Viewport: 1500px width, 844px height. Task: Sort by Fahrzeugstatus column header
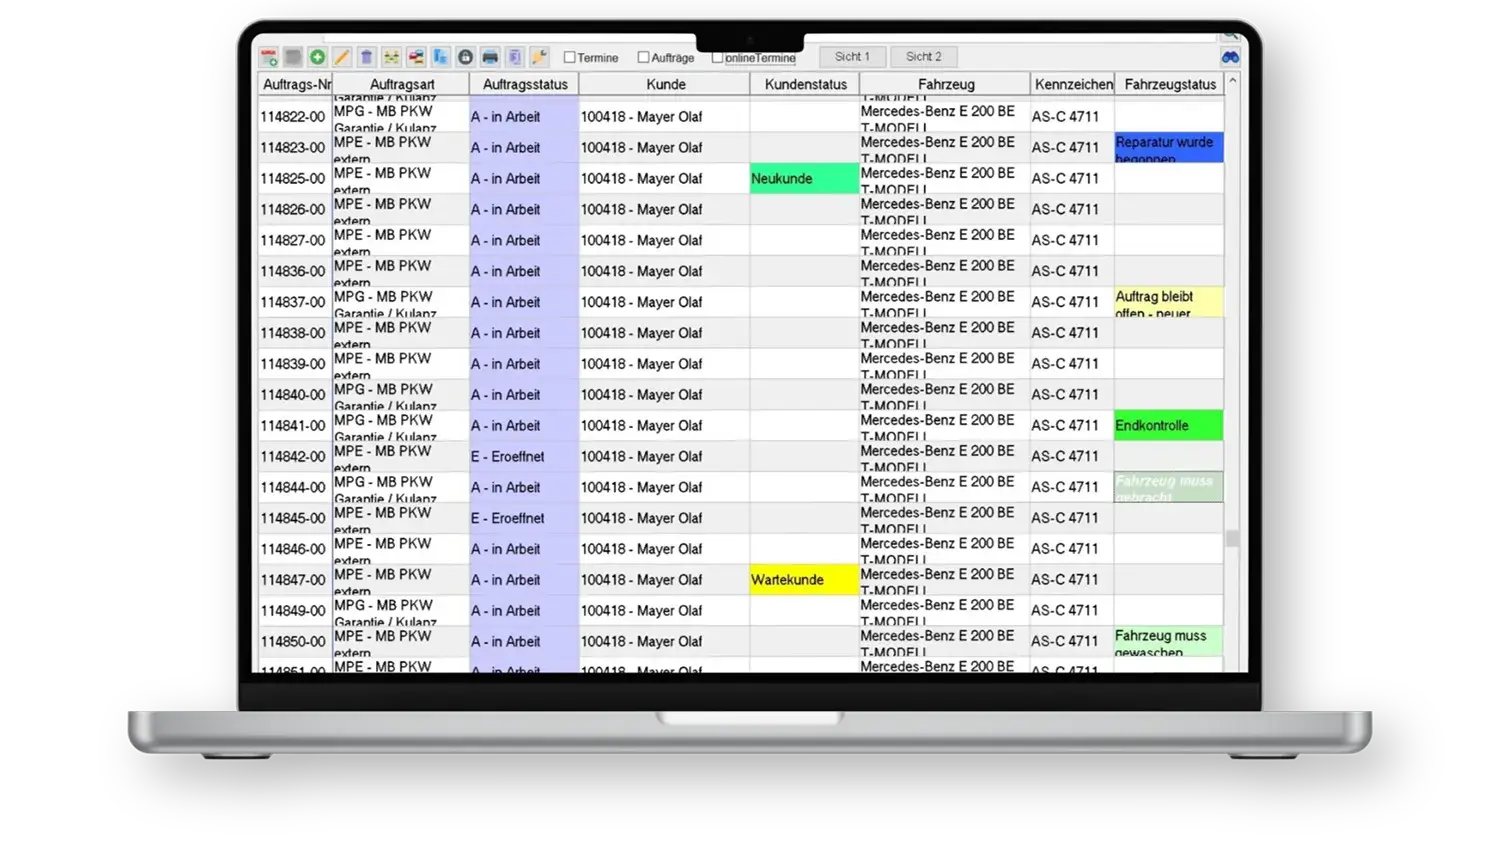(x=1169, y=84)
